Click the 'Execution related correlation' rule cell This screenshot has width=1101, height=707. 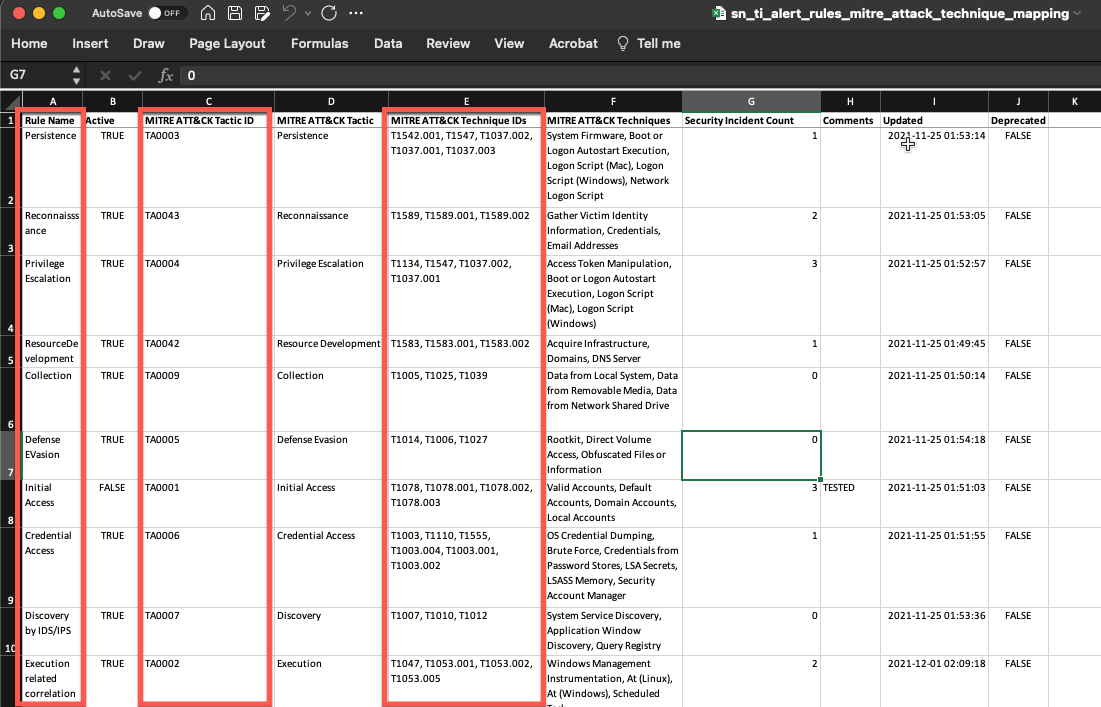coord(53,681)
